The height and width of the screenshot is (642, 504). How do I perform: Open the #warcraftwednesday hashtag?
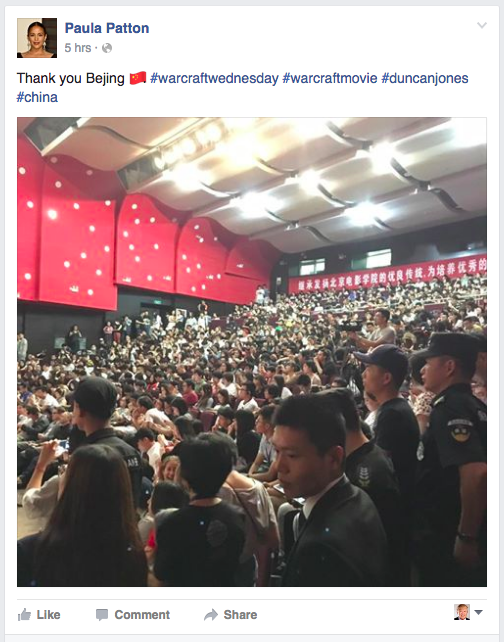coord(214,78)
